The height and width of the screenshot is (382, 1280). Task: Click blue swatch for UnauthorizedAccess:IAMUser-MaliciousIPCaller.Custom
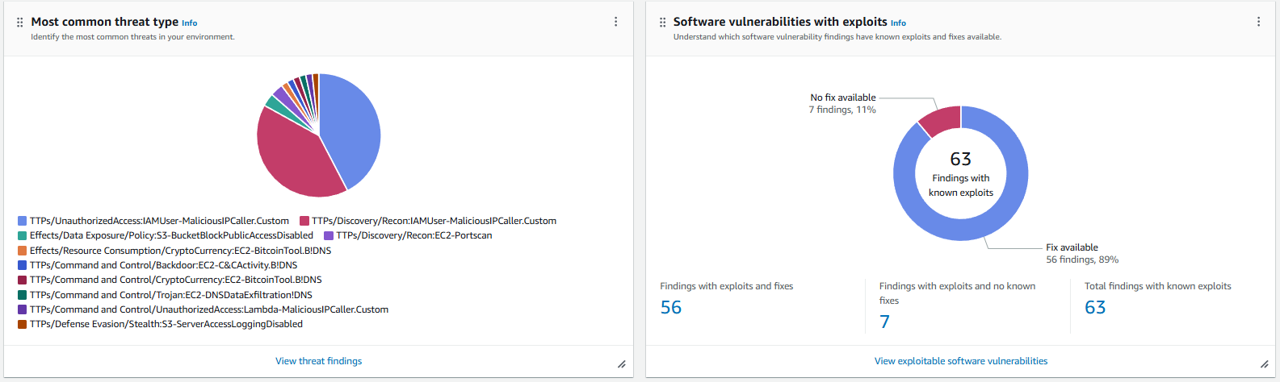pyautogui.click(x=22, y=220)
